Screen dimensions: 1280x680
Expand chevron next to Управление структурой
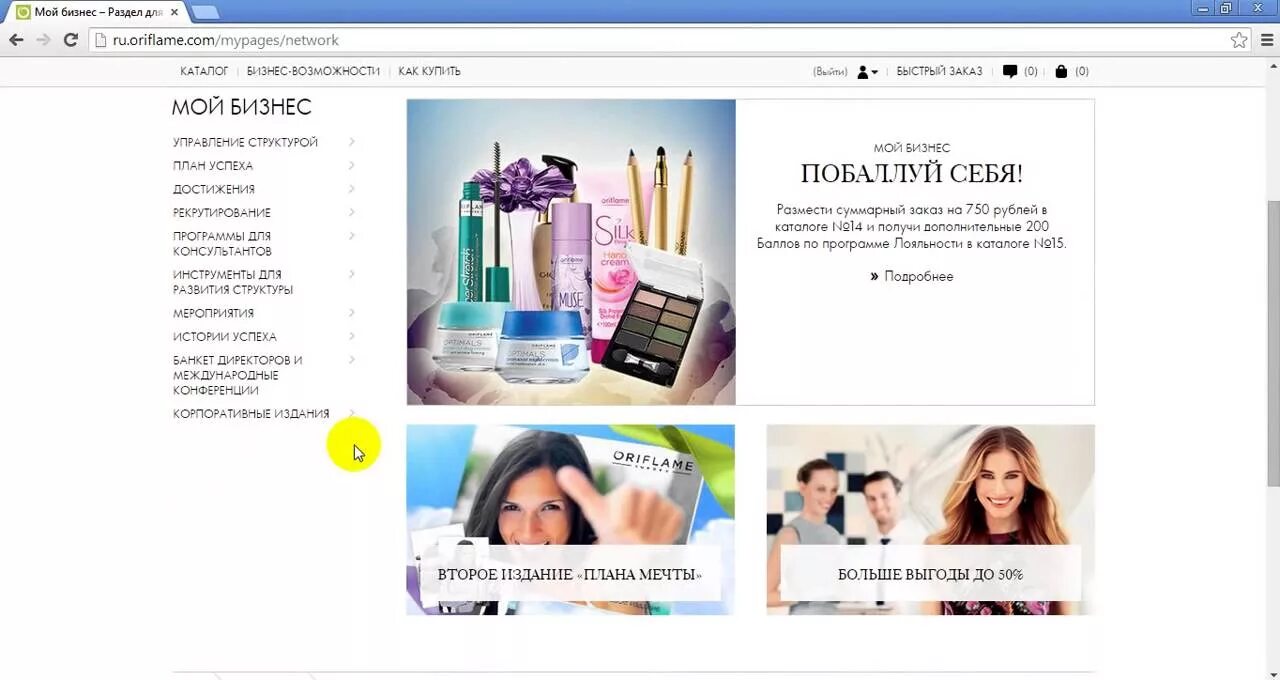[x=351, y=142]
